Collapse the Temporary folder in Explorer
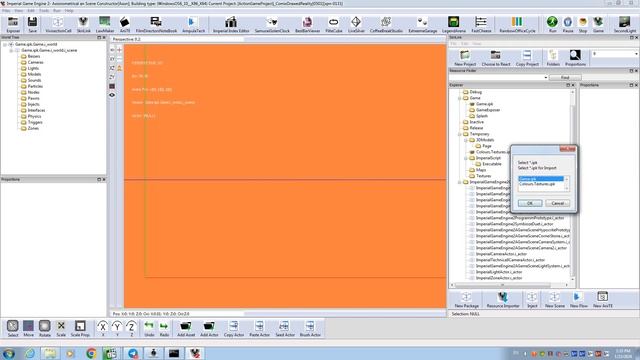Viewport: 640px width, 360px height. click(x=460, y=134)
